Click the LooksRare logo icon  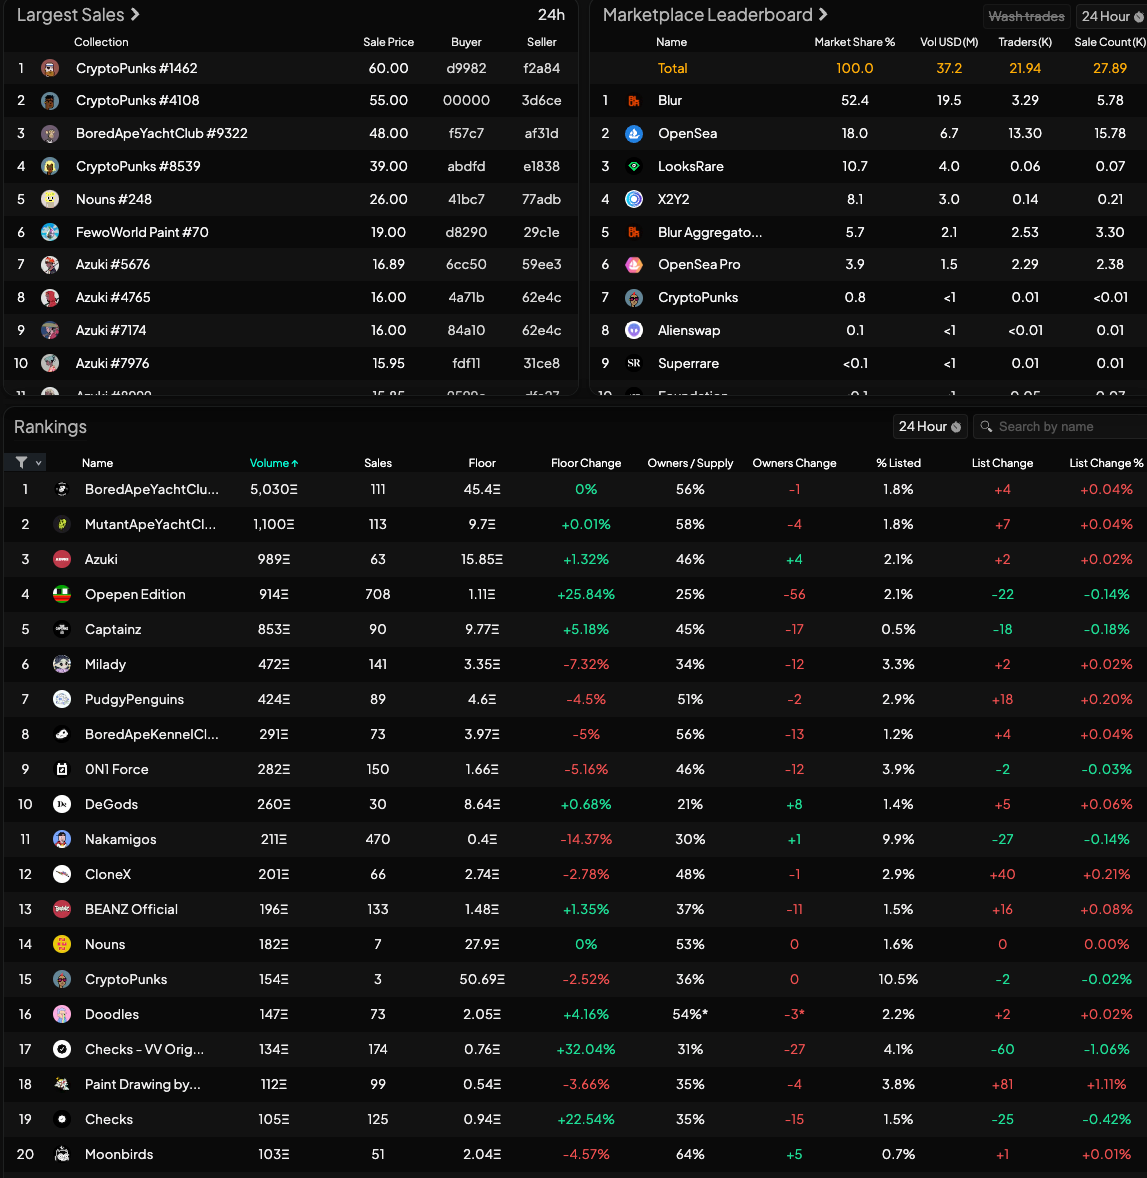[x=634, y=166]
